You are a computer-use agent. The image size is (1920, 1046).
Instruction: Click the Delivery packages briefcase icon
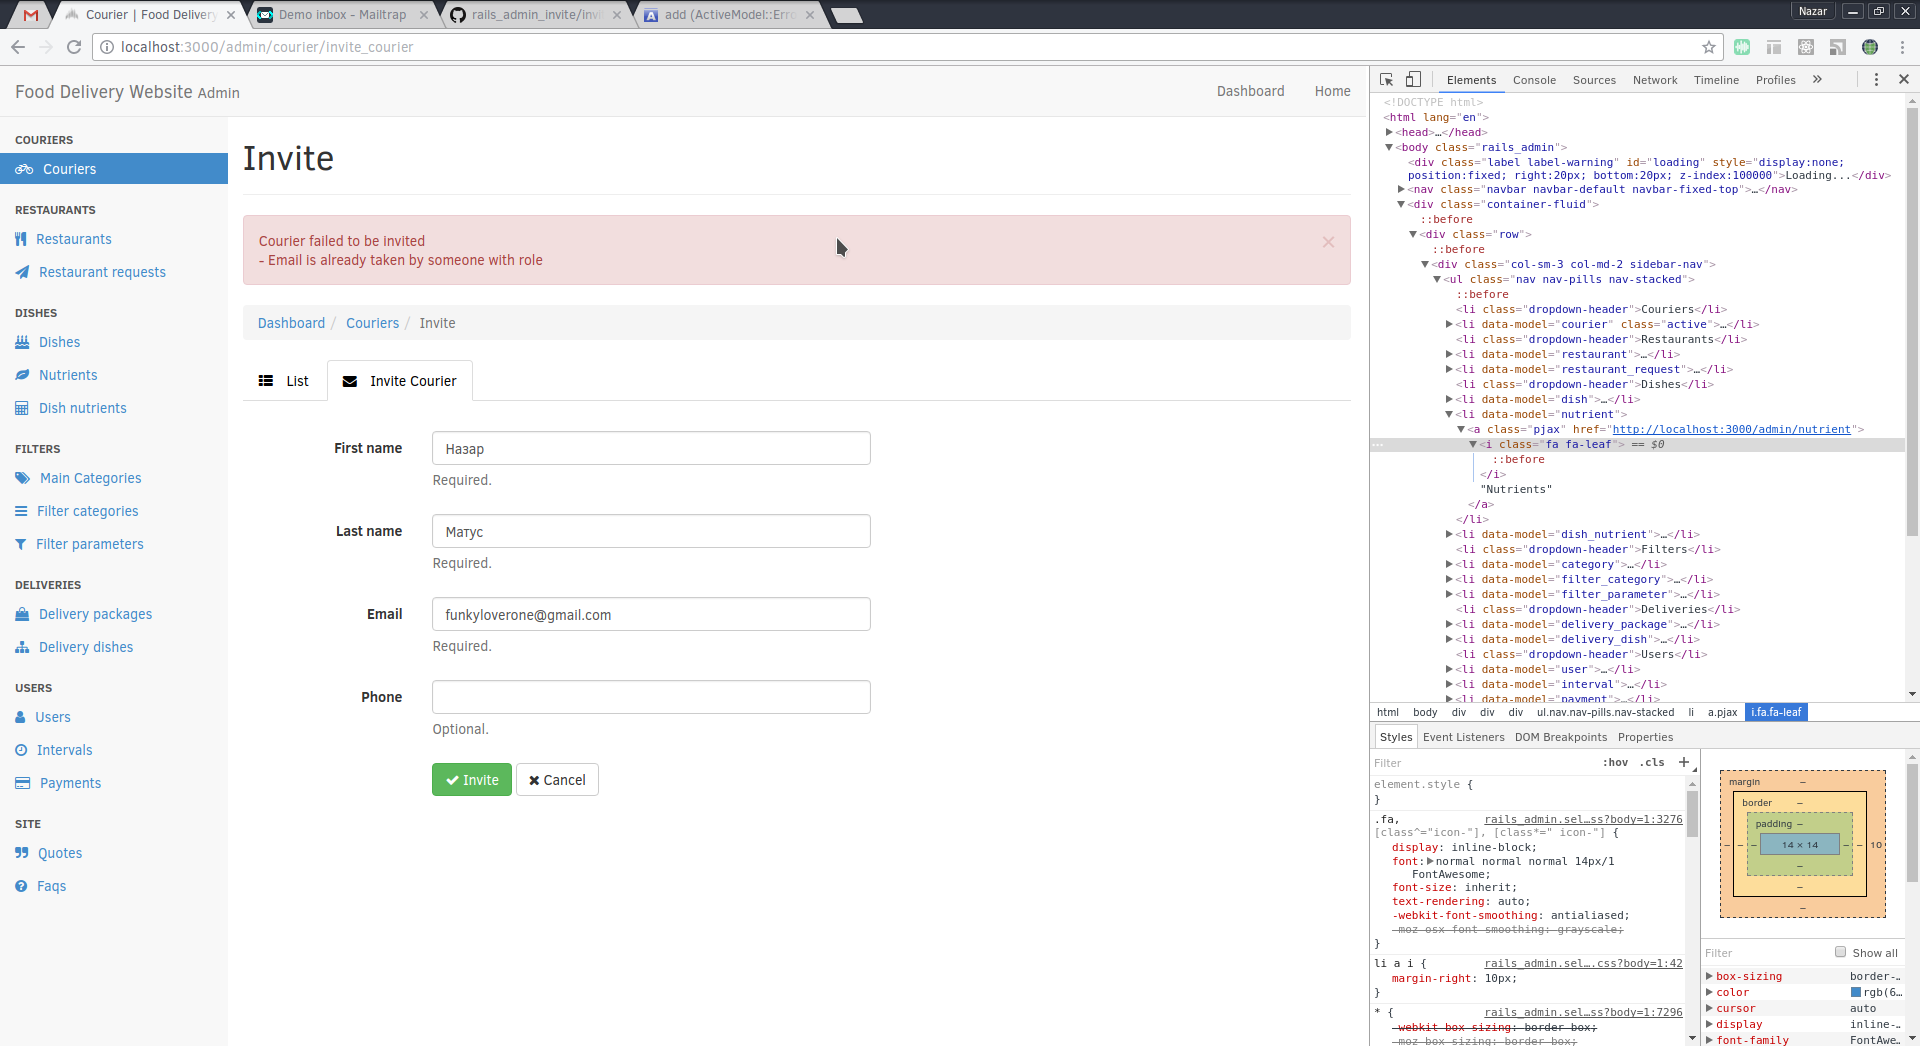click(22, 614)
